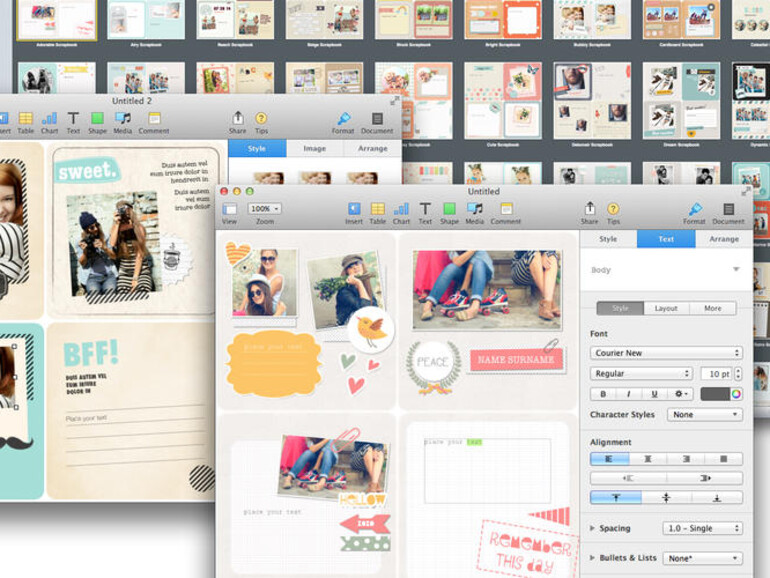Select the Adorable Scrapbook template thumbnail

coord(57,22)
